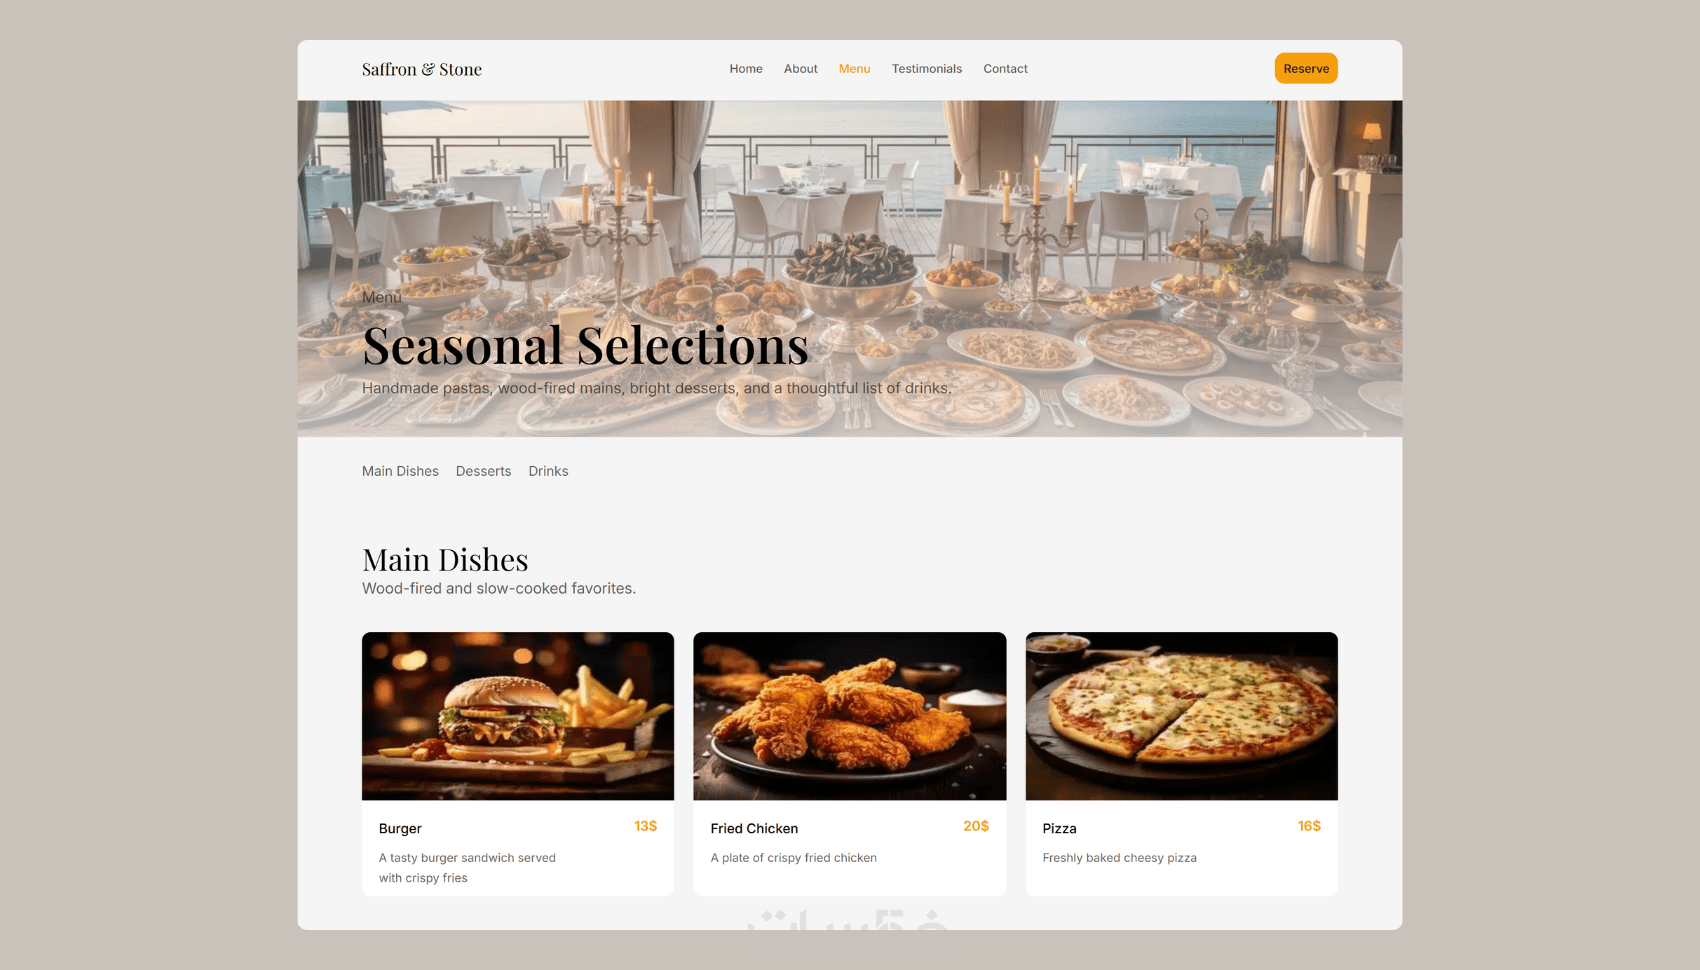1700x970 pixels.
Task: Click the 13$ Burger price
Action: (646, 826)
